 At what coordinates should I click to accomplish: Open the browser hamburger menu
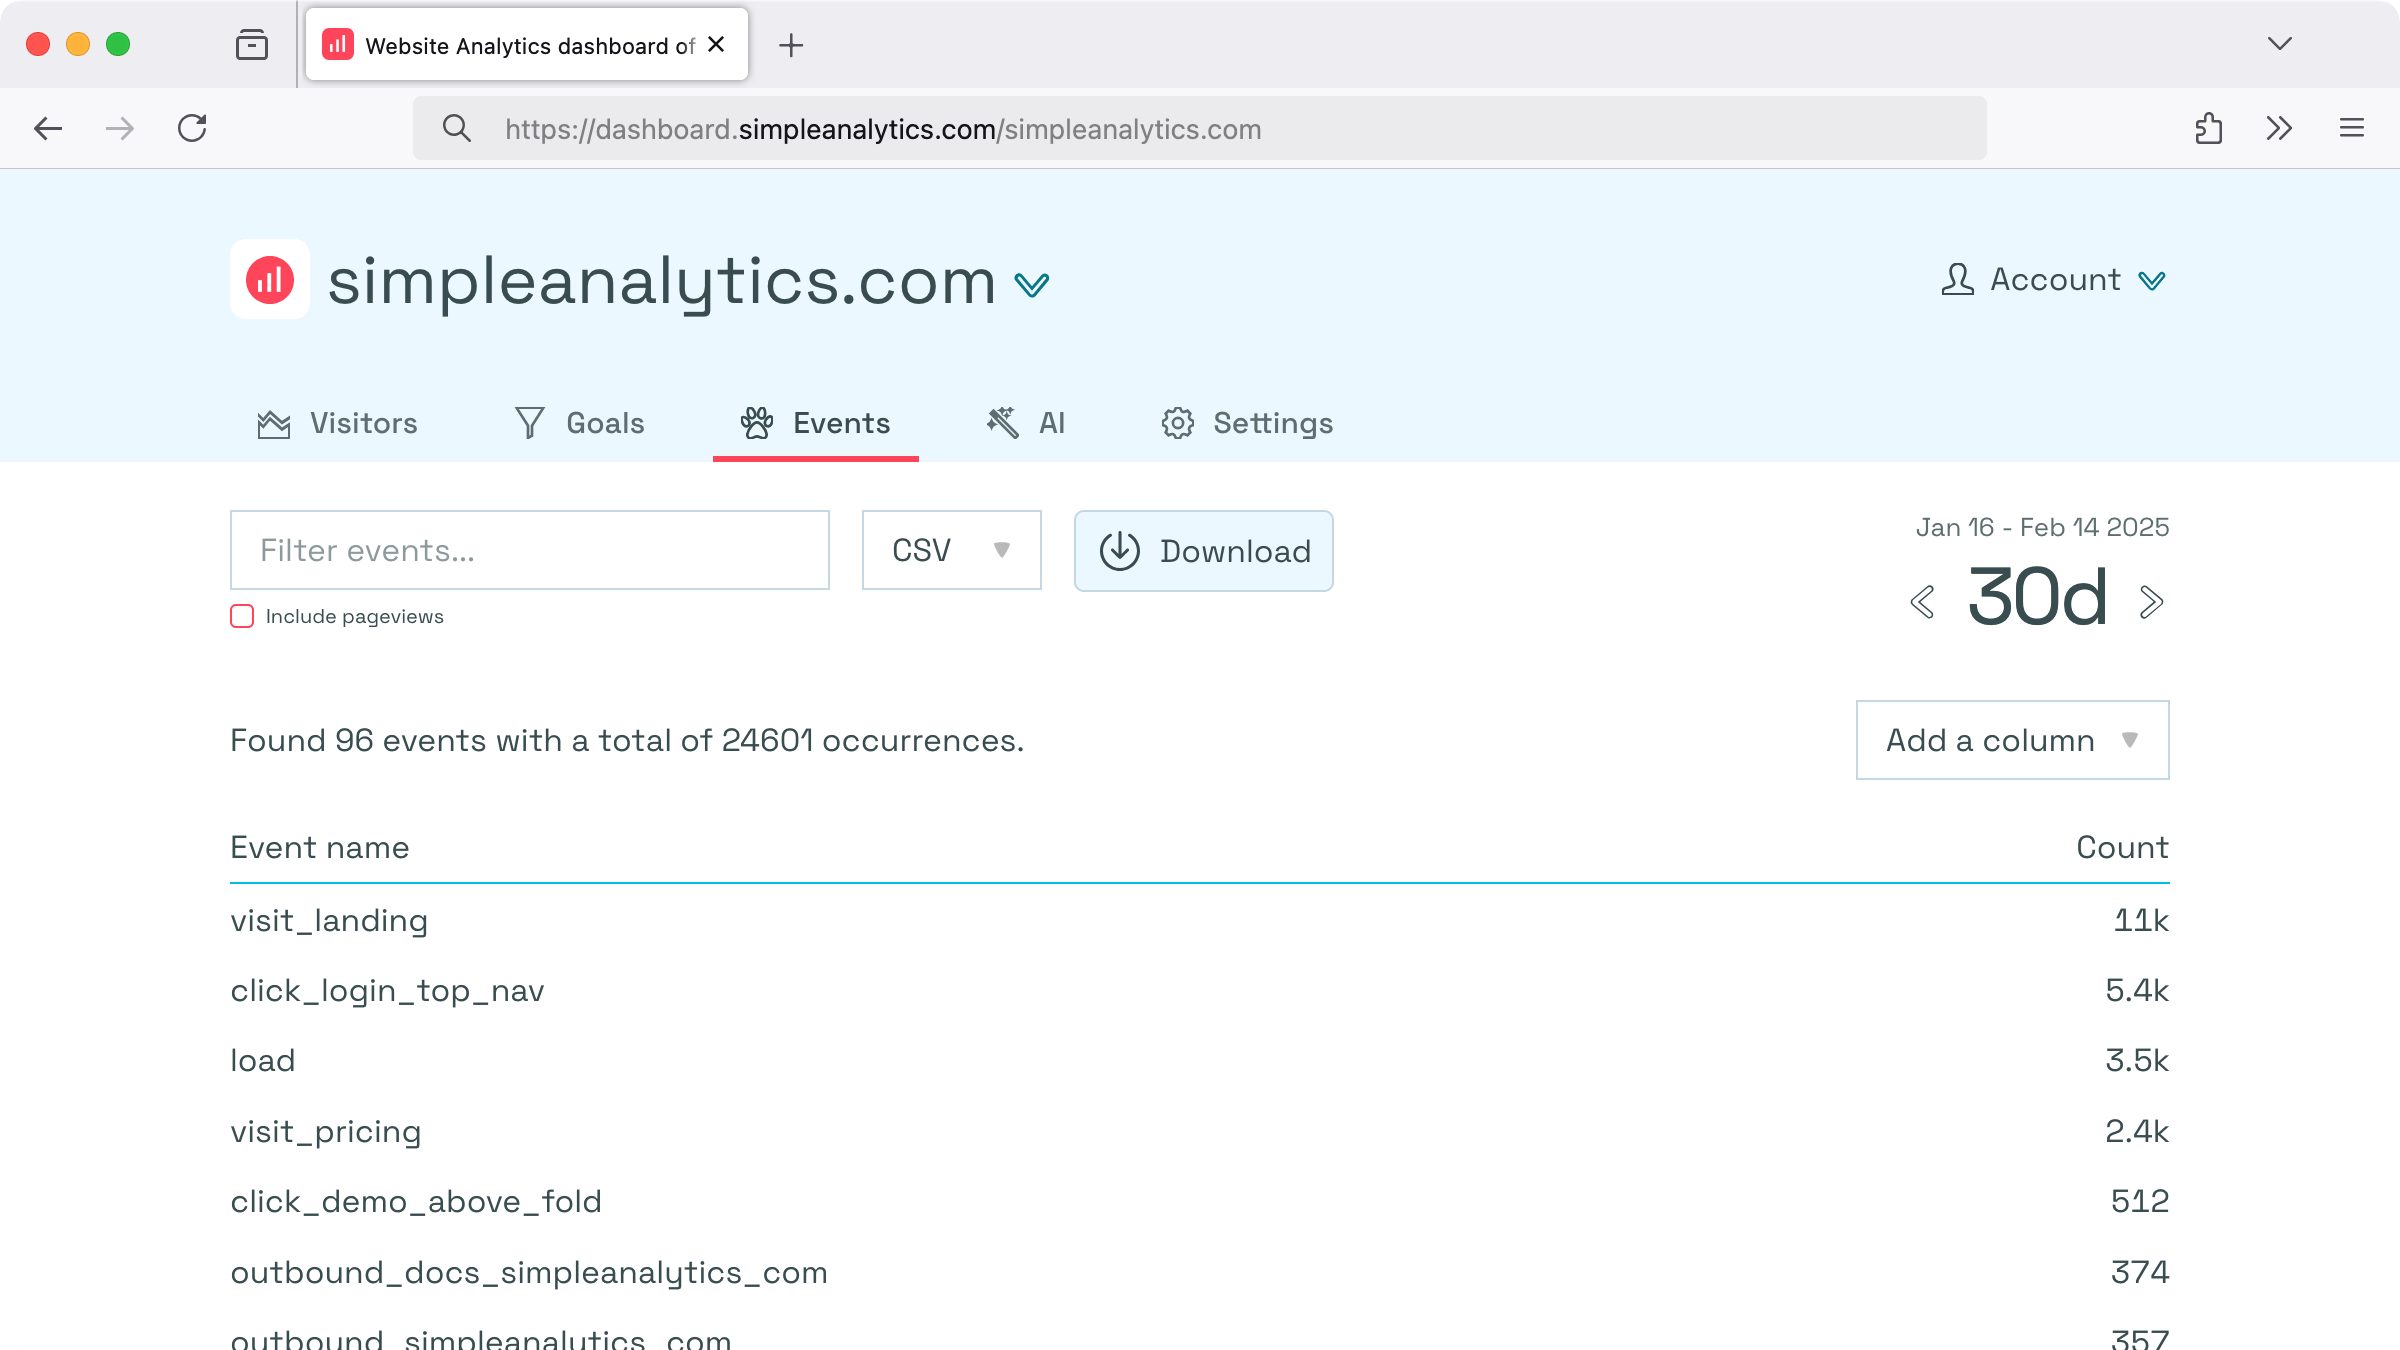click(2352, 128)
